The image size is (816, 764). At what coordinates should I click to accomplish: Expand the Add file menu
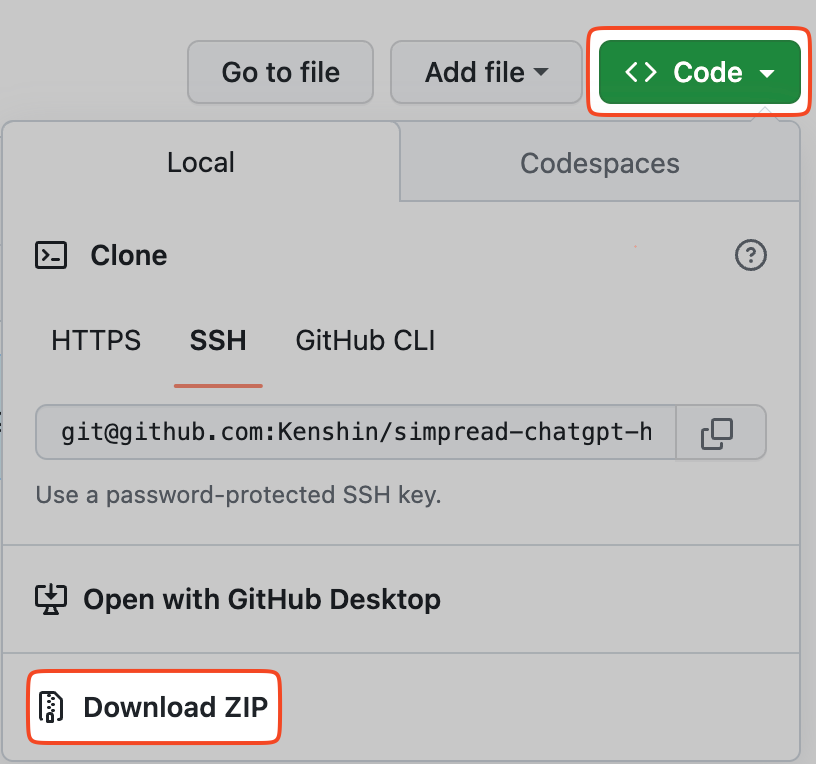click(486, 72)
